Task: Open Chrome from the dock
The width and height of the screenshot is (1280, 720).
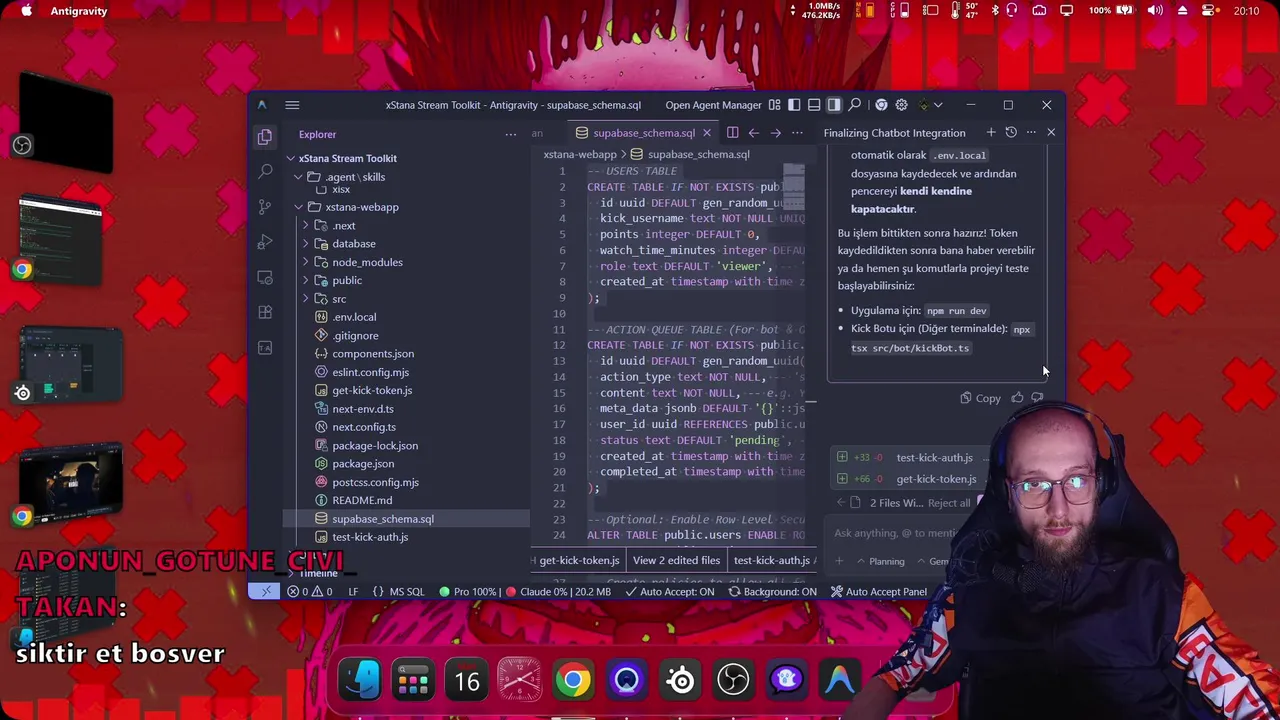Action: 573,681
